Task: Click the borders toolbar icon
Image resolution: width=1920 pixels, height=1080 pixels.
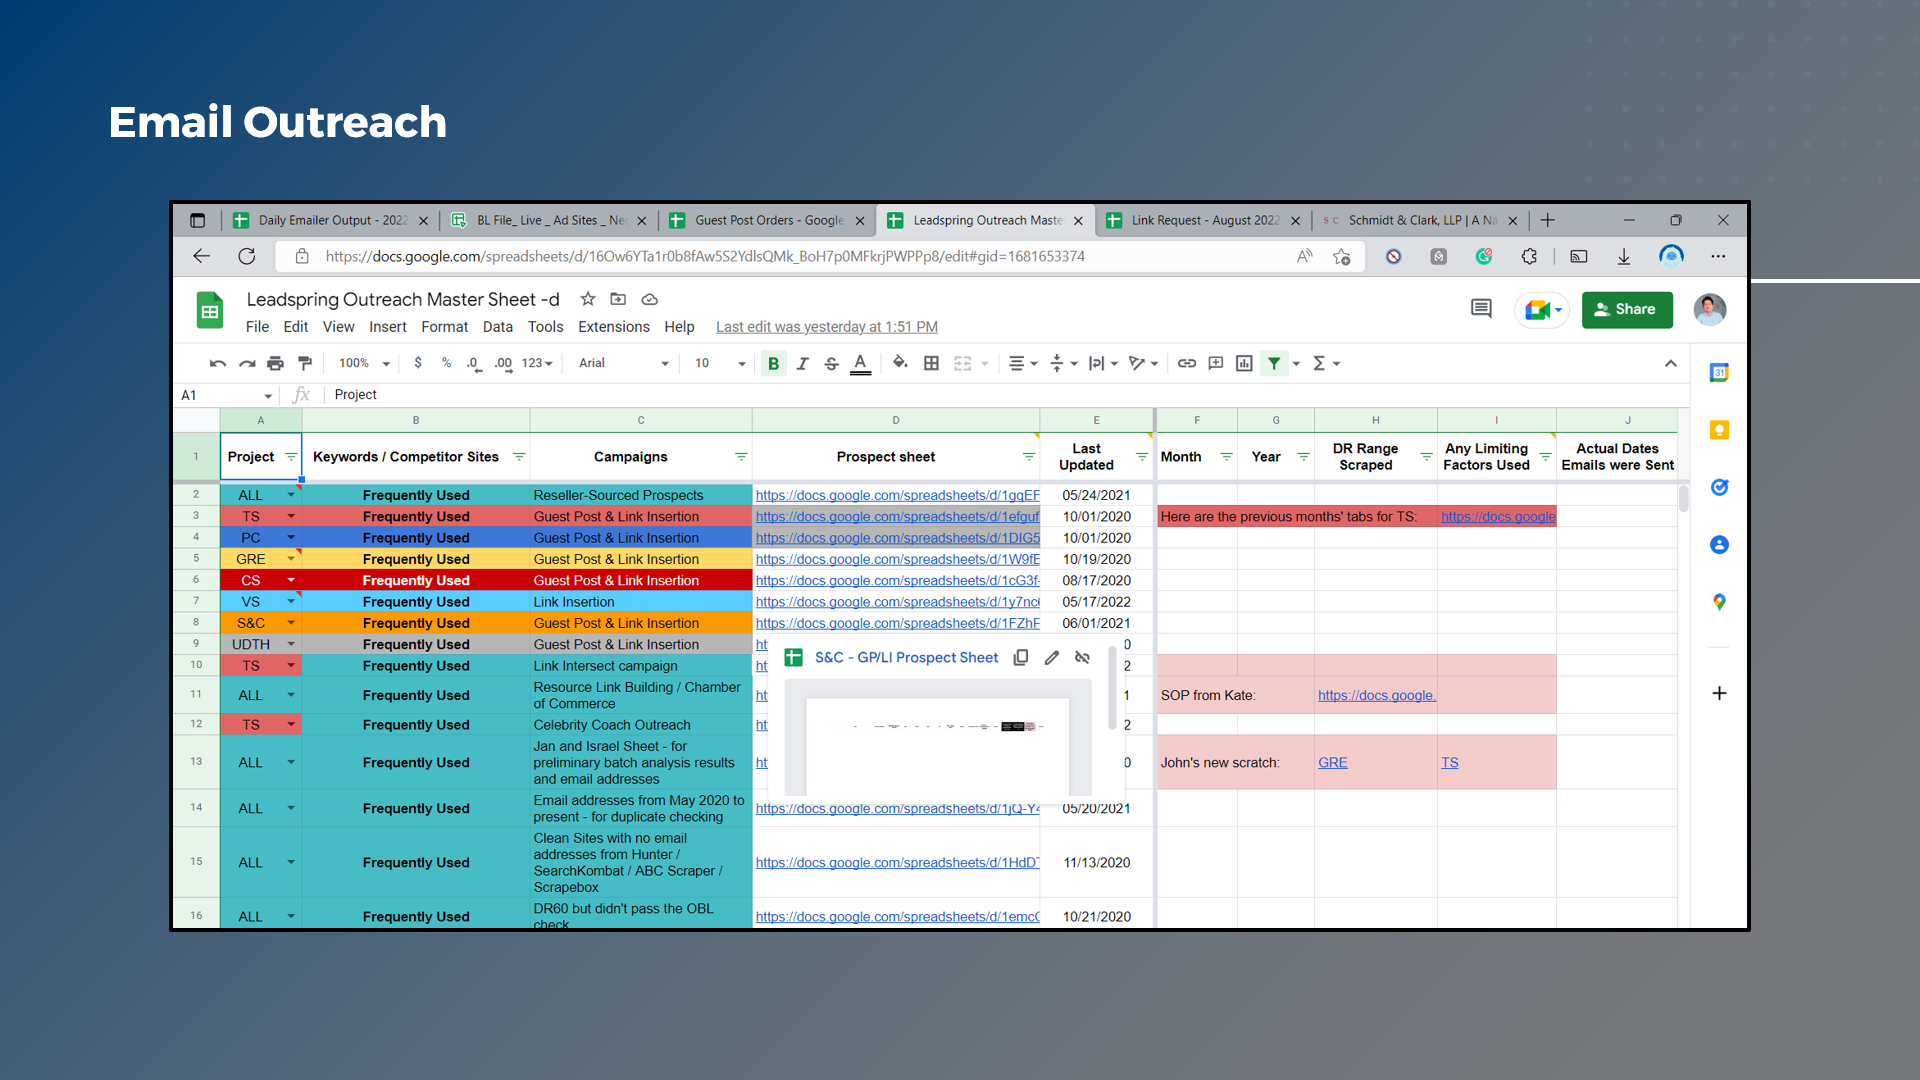Action: click(931, 363)
